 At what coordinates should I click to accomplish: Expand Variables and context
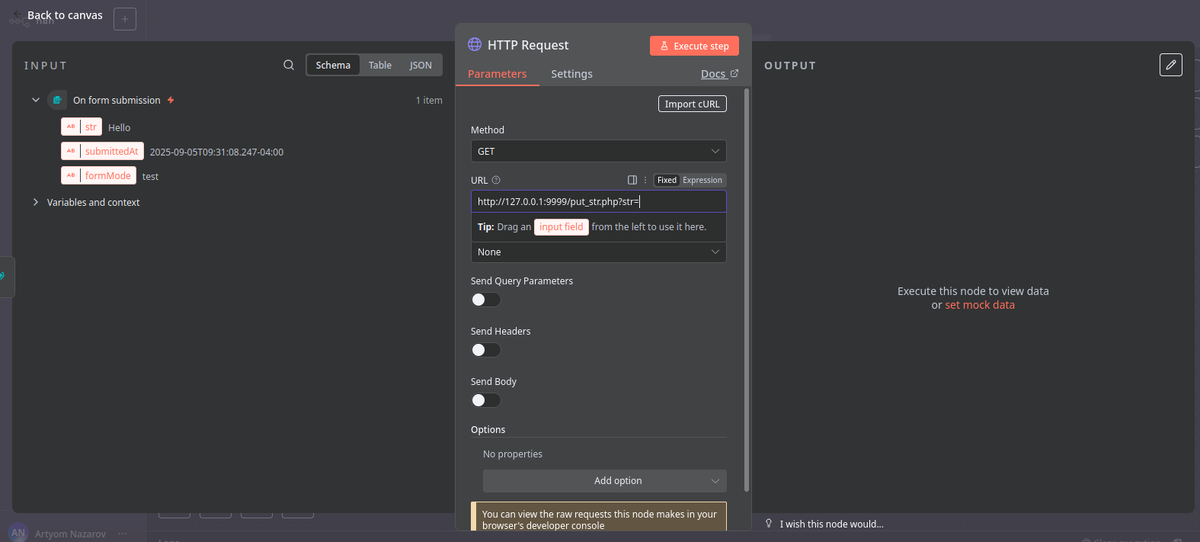point(36,202)
